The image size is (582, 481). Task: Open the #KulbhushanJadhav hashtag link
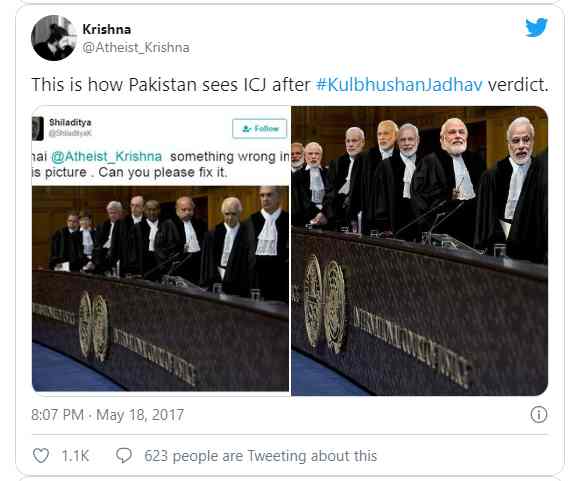click(x=399, y=85)
